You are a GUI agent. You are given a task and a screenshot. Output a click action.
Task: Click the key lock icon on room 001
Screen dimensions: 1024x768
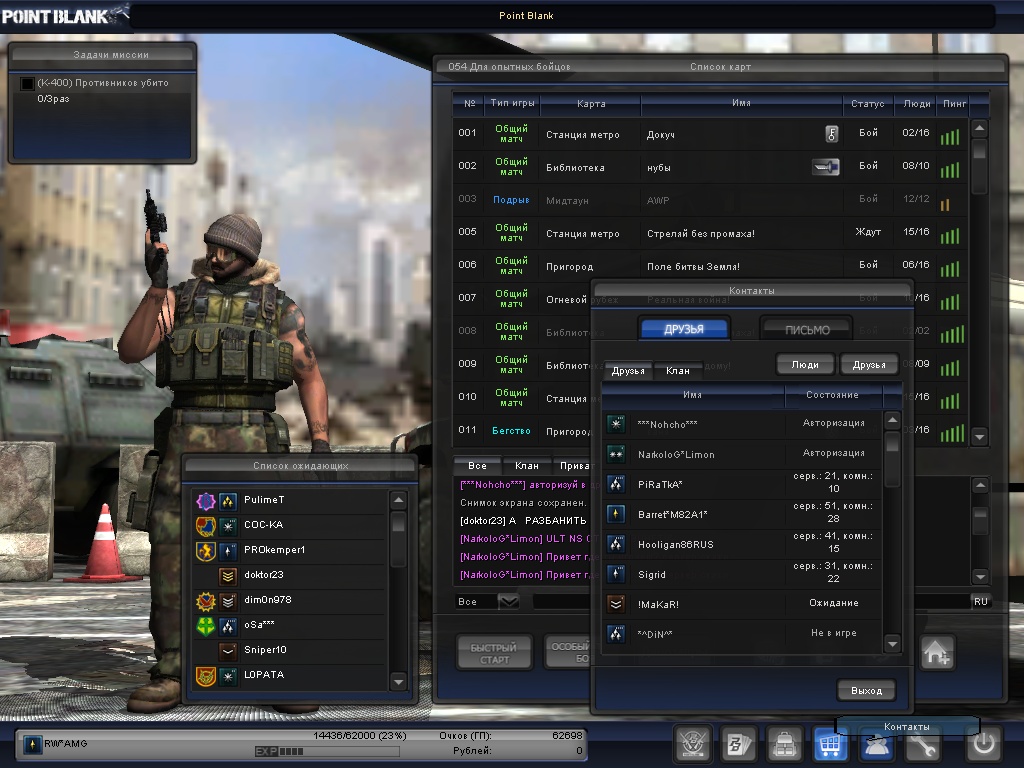[x=830, y=134]
